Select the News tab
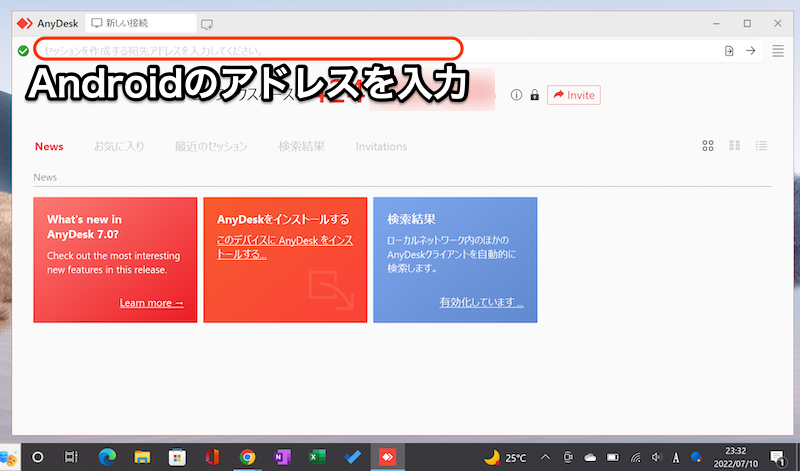Screen dimensions: 800x471 [49, 147]
